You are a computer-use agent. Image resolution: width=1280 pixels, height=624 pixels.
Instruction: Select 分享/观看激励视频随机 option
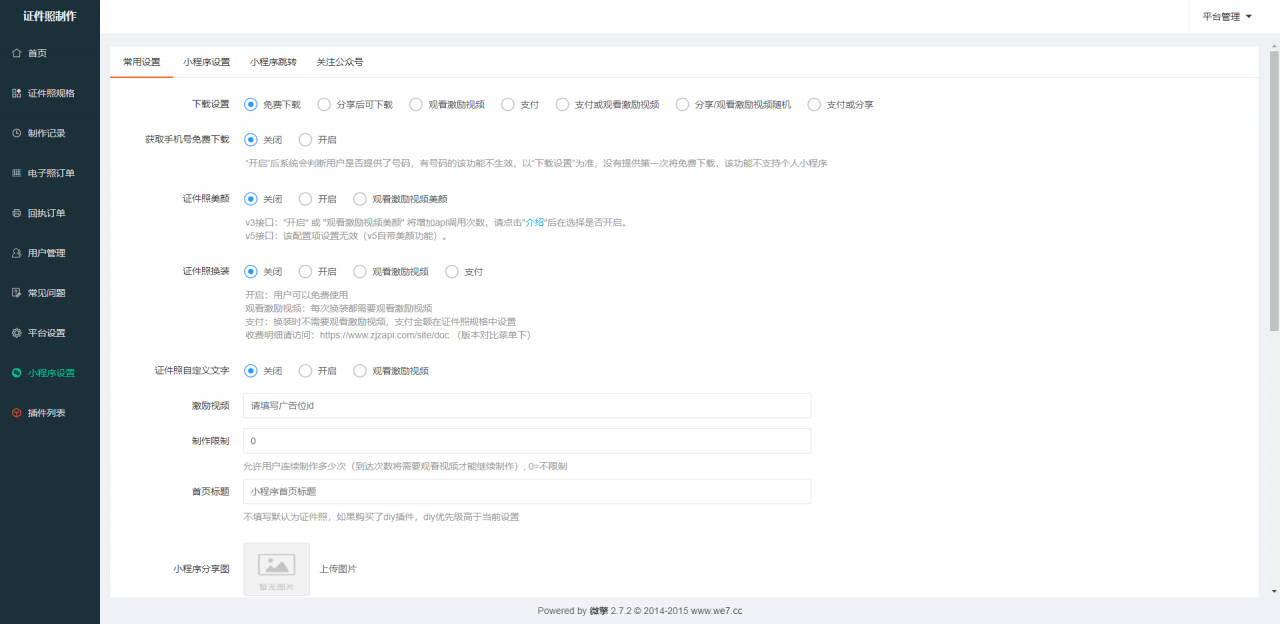pos(683,104)
